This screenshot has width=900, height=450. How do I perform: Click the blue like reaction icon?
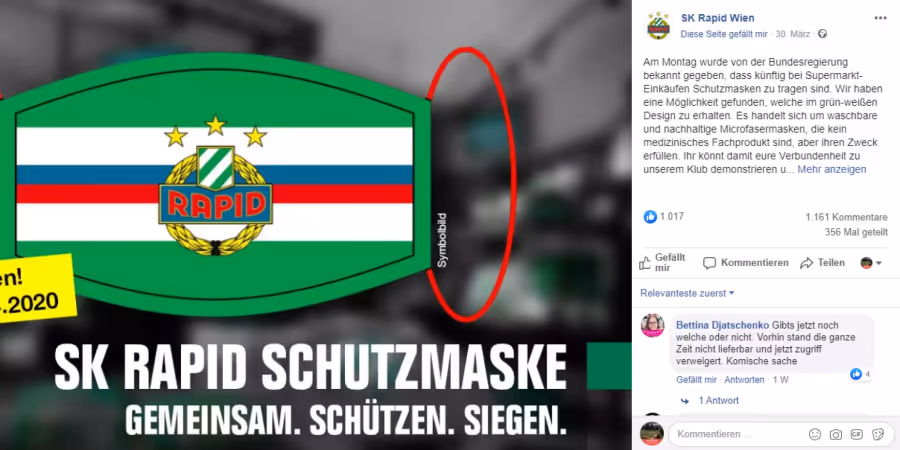(x=650, y=216)
